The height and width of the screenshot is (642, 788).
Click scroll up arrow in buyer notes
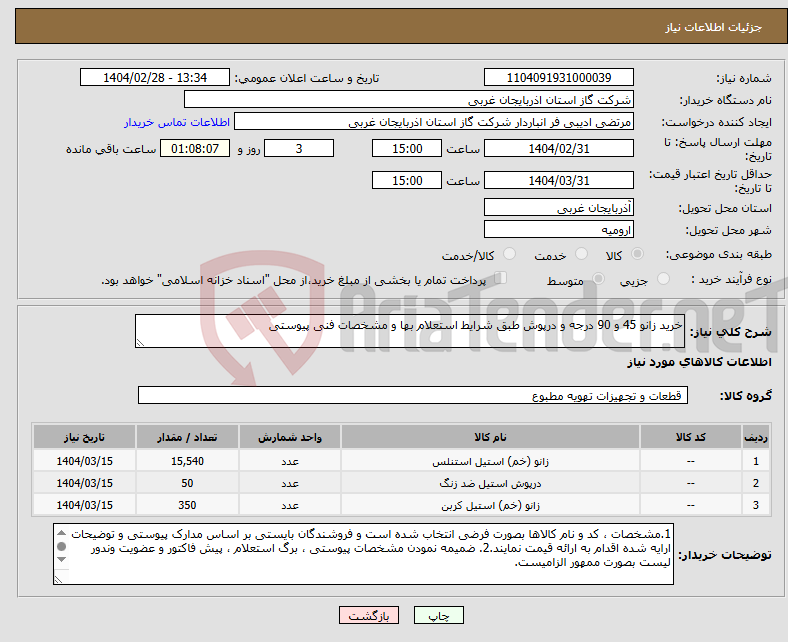61,533
